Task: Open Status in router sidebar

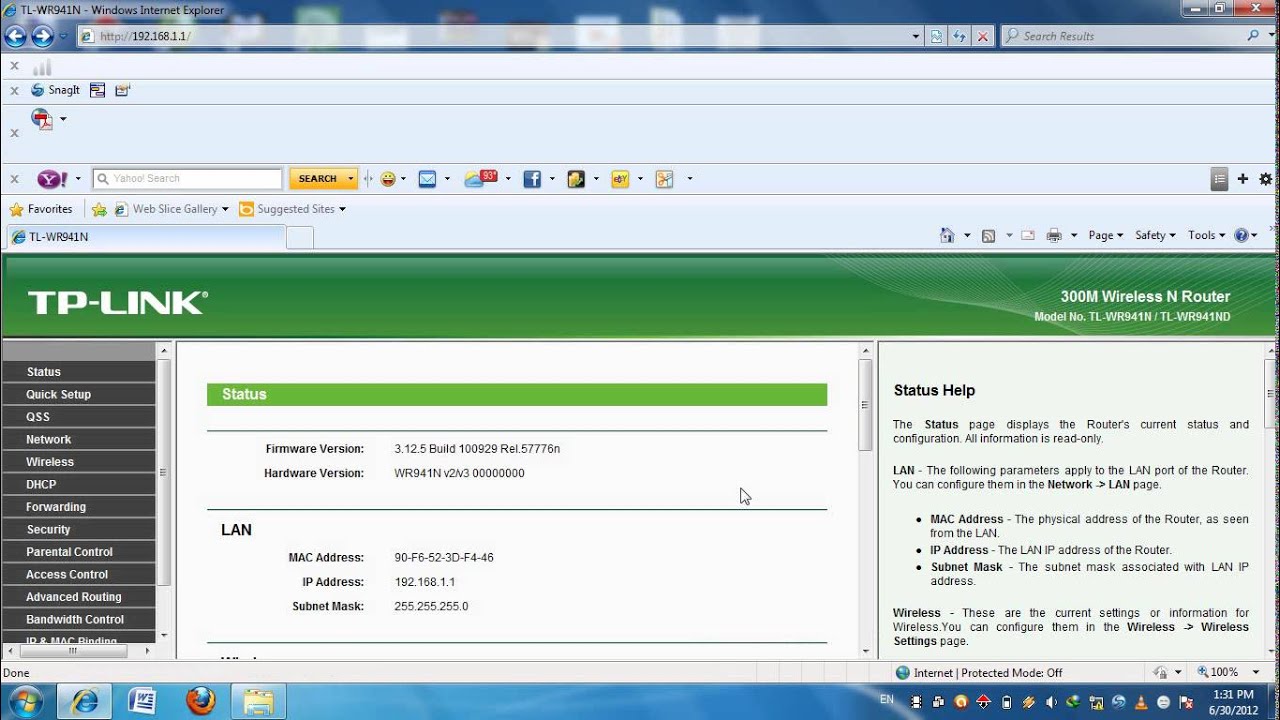Action: 78,372
